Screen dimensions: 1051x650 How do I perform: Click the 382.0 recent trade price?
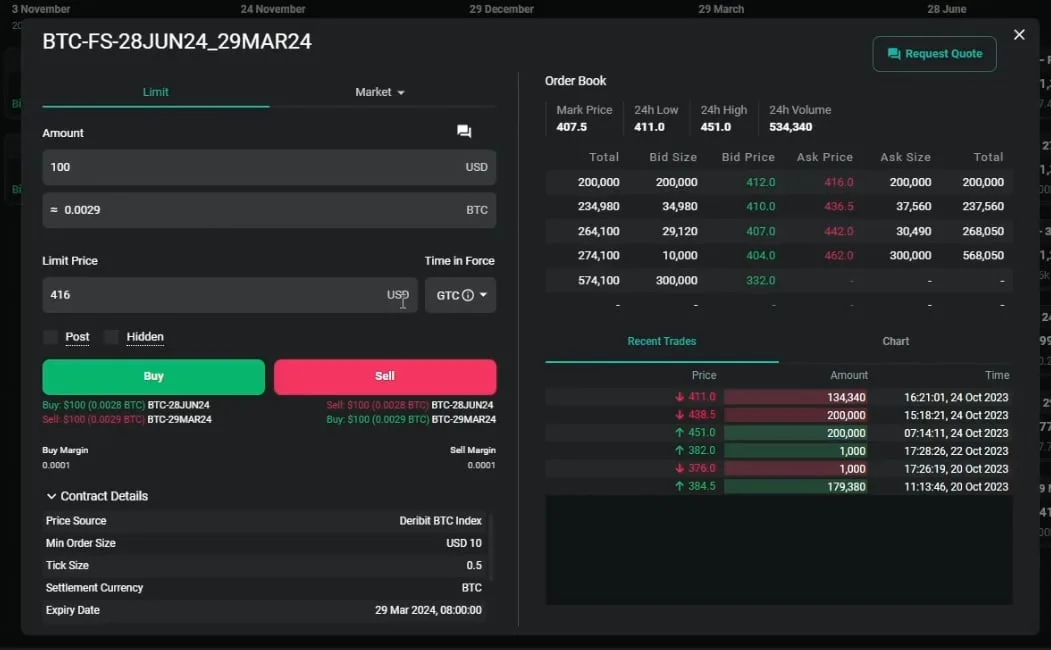(x=702, y=451)
